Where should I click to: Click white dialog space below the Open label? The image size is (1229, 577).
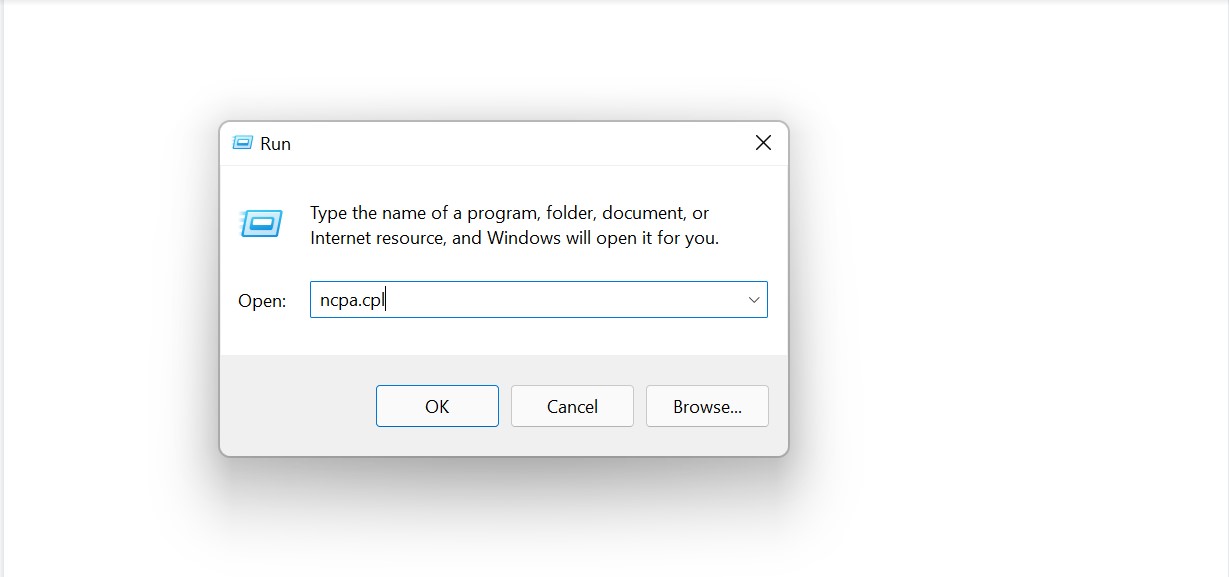point(262,335)
